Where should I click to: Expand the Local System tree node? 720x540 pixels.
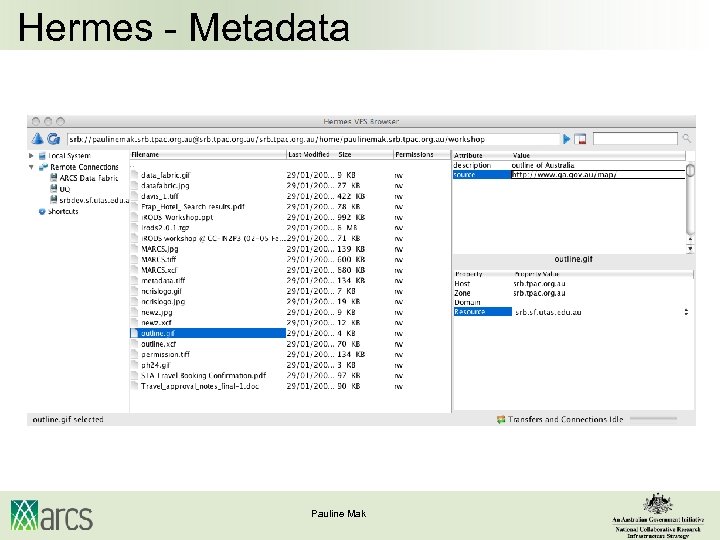click(31, 156)
